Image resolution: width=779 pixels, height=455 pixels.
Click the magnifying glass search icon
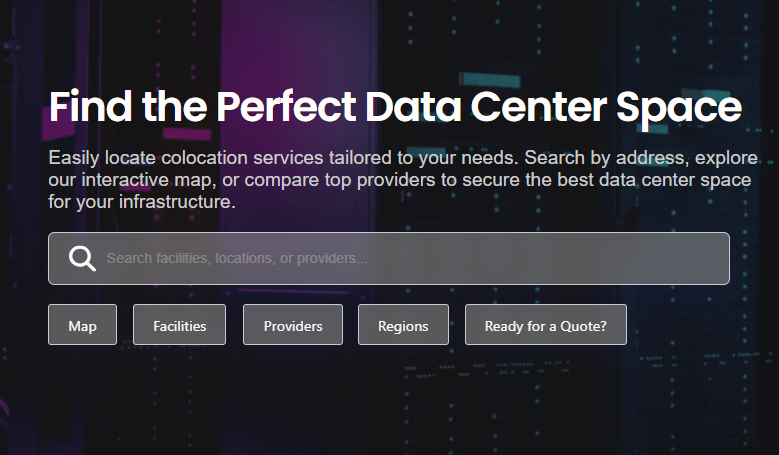pyautogui.click(x=82, y=259)
